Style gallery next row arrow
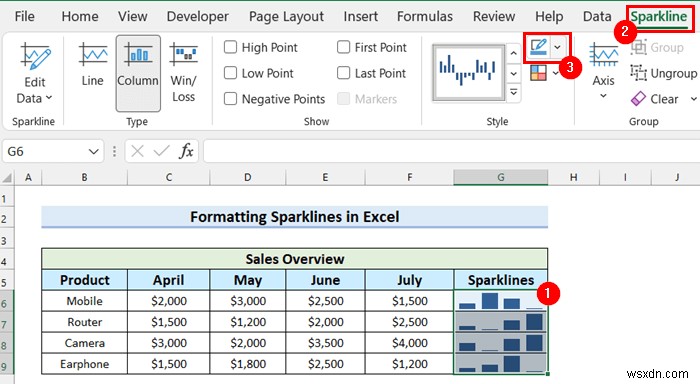 click(x=514, y=73)
